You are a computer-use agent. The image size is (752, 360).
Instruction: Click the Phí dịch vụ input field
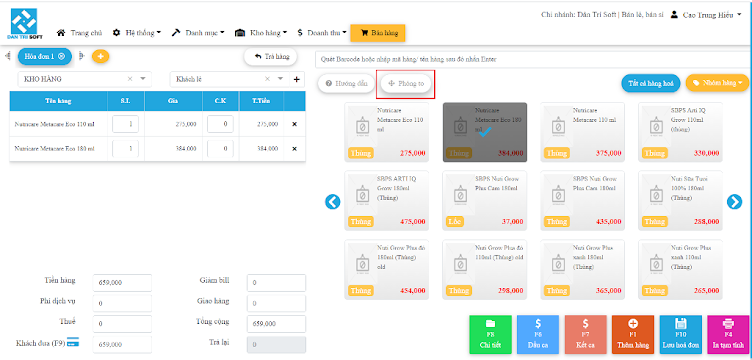(x=122, y=303)
